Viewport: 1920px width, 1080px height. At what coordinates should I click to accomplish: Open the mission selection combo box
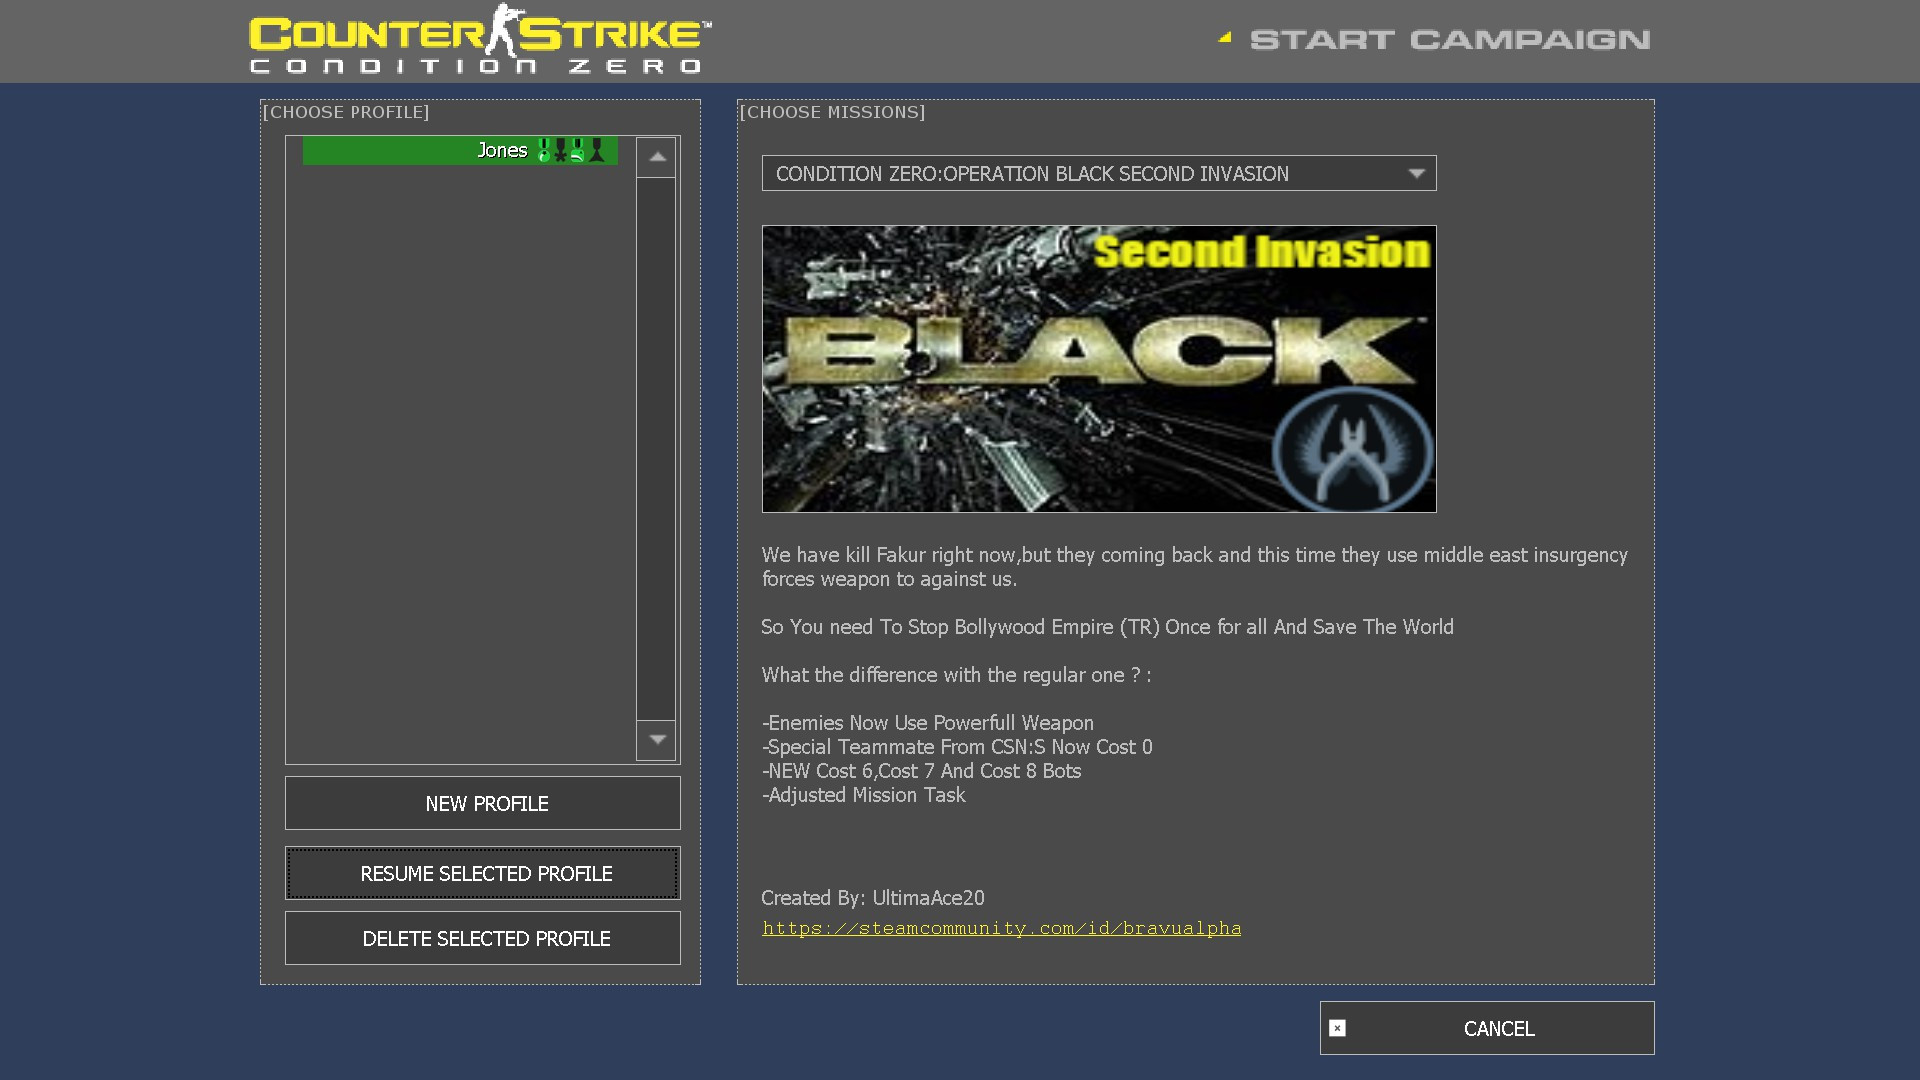(x=1099, y=173)
